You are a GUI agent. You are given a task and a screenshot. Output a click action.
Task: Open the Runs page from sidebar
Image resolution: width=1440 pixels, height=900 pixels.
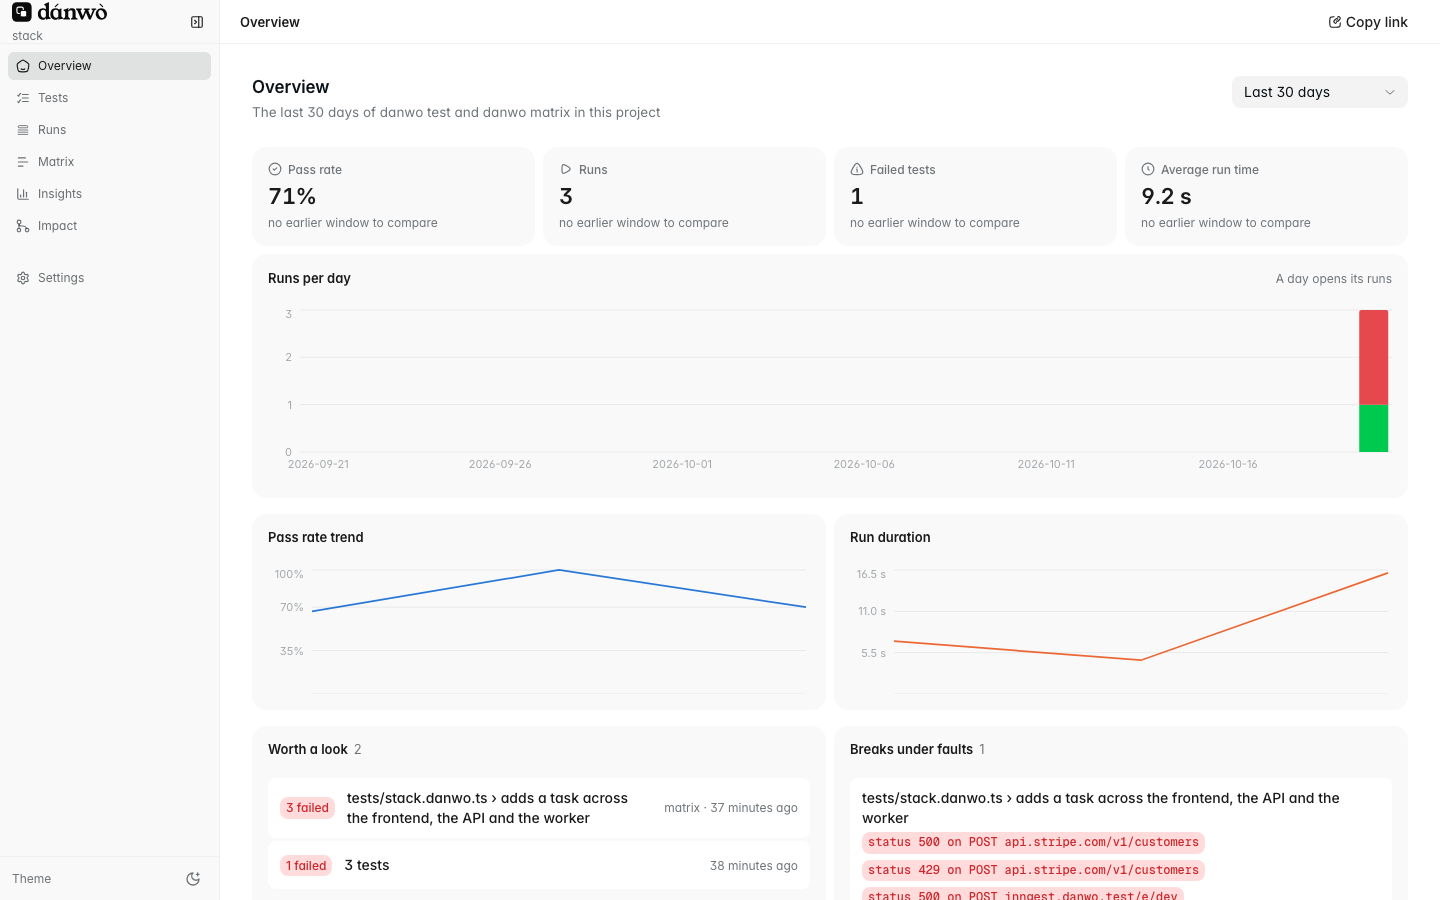[x=110, y=130]
